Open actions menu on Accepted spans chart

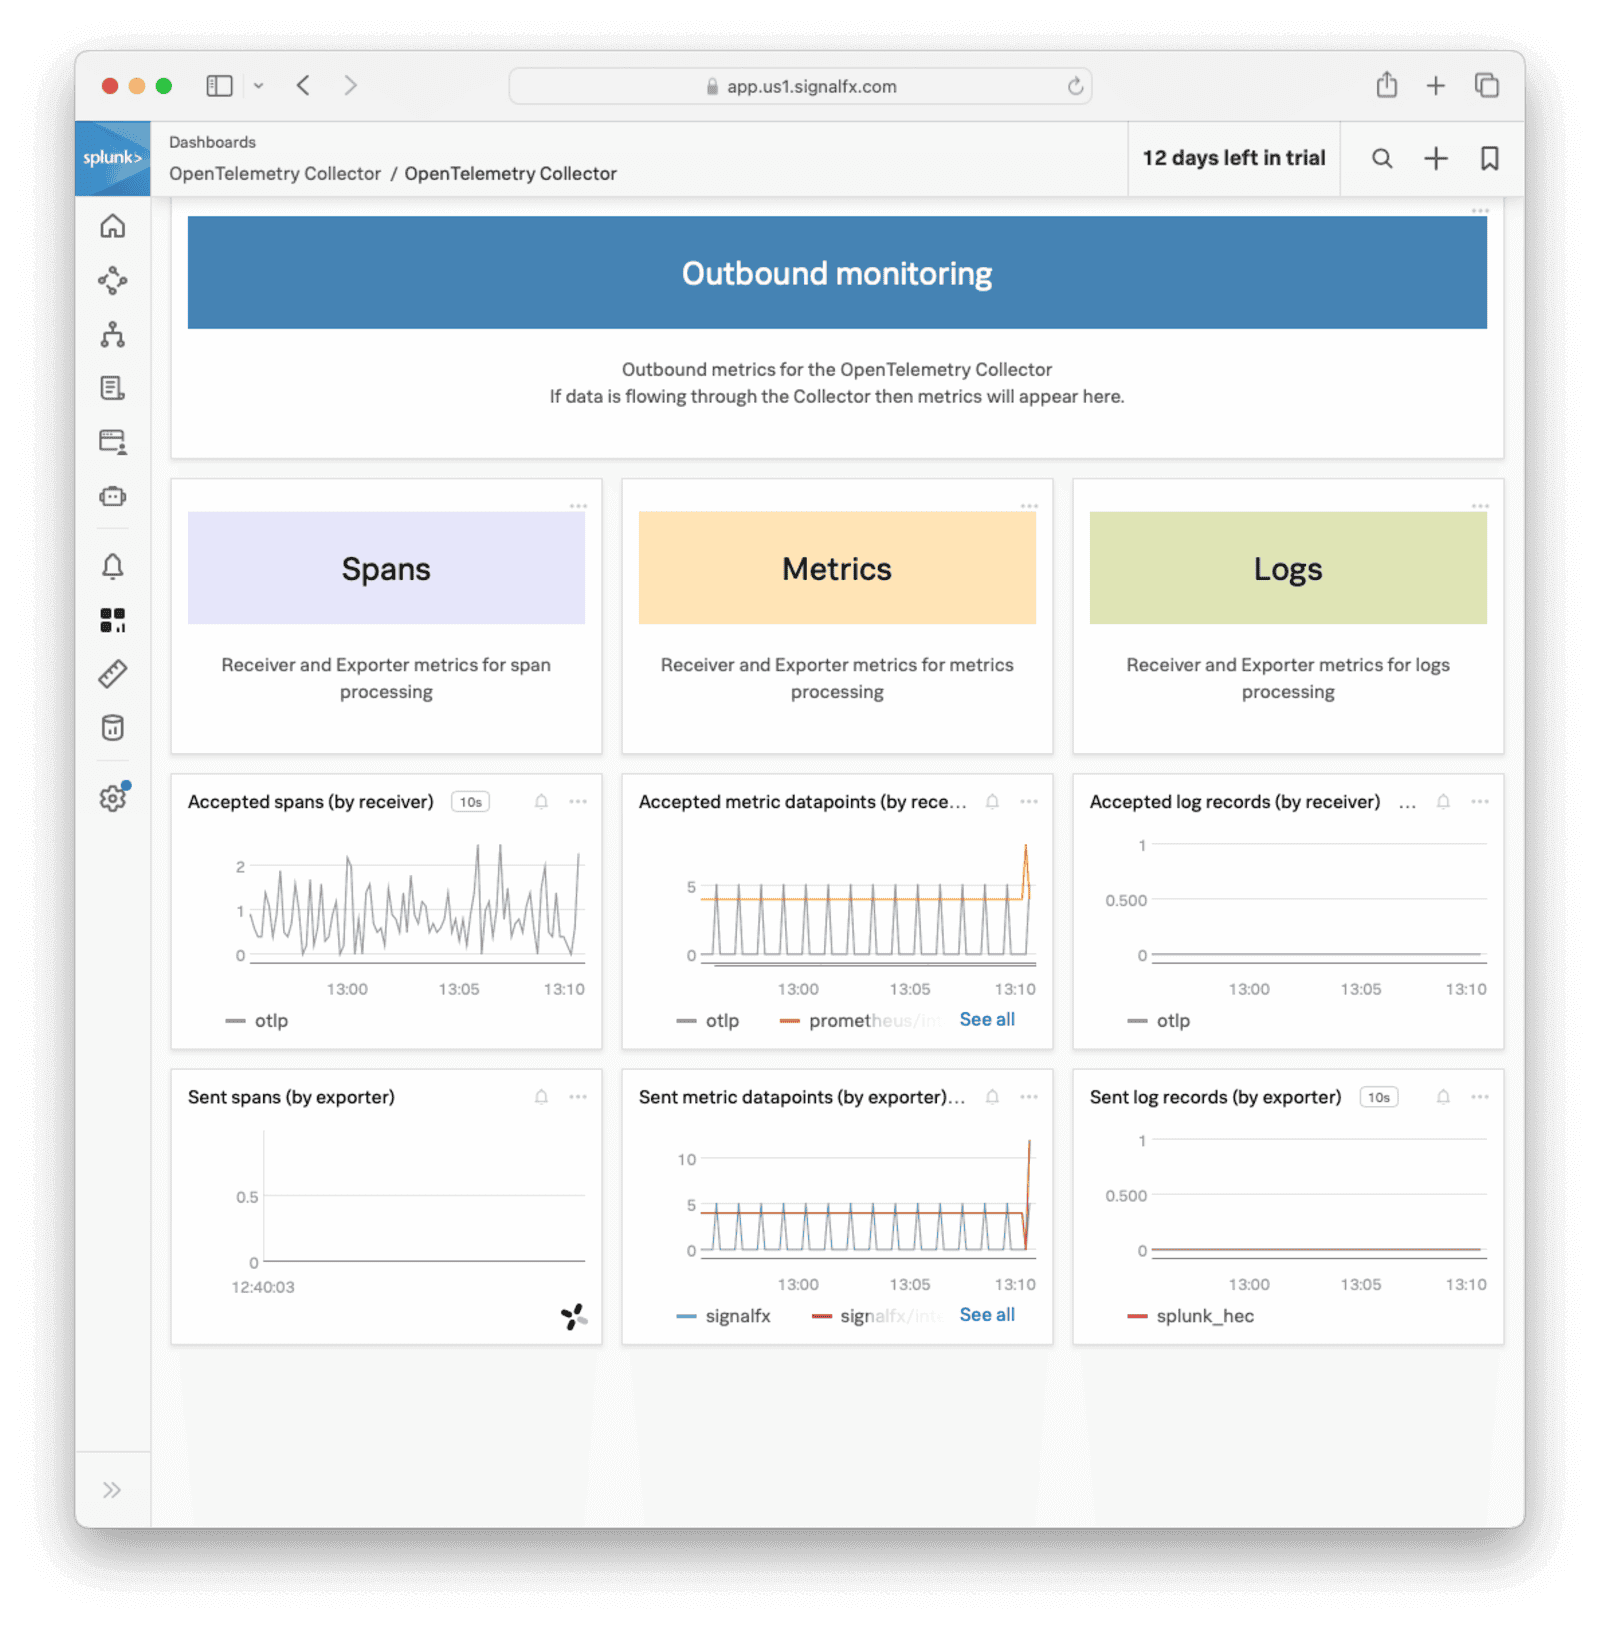coord(578,802)
